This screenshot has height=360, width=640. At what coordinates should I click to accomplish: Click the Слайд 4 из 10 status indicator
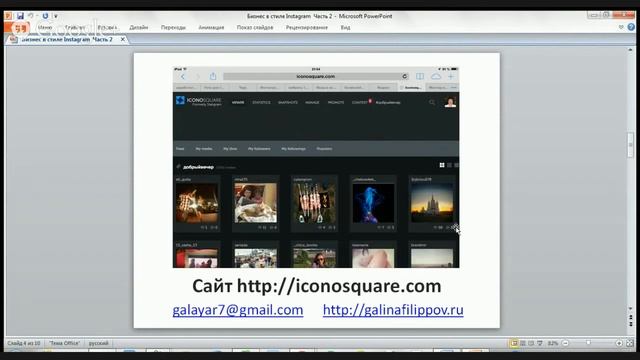click(x=24, y=343)
